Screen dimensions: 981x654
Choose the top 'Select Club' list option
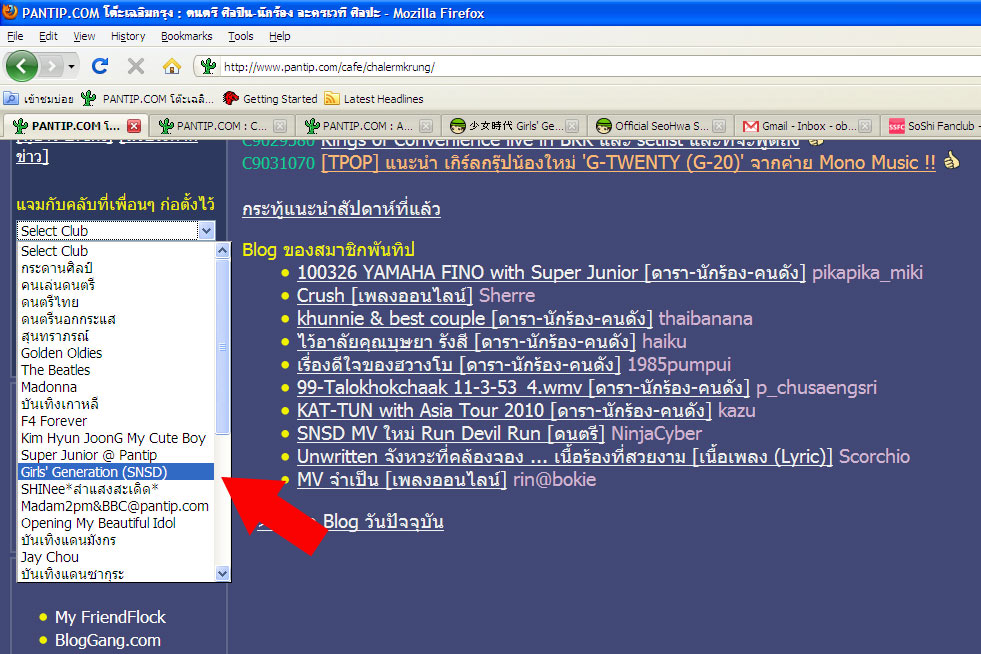(x=116, y=251)
